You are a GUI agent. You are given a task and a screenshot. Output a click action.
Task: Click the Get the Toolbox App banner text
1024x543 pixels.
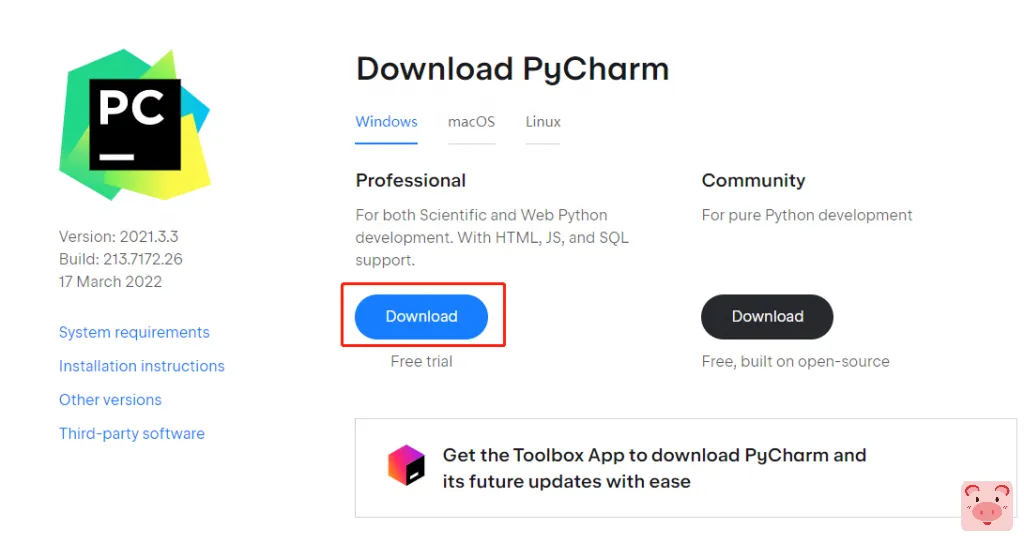click(x=654, y=468)
